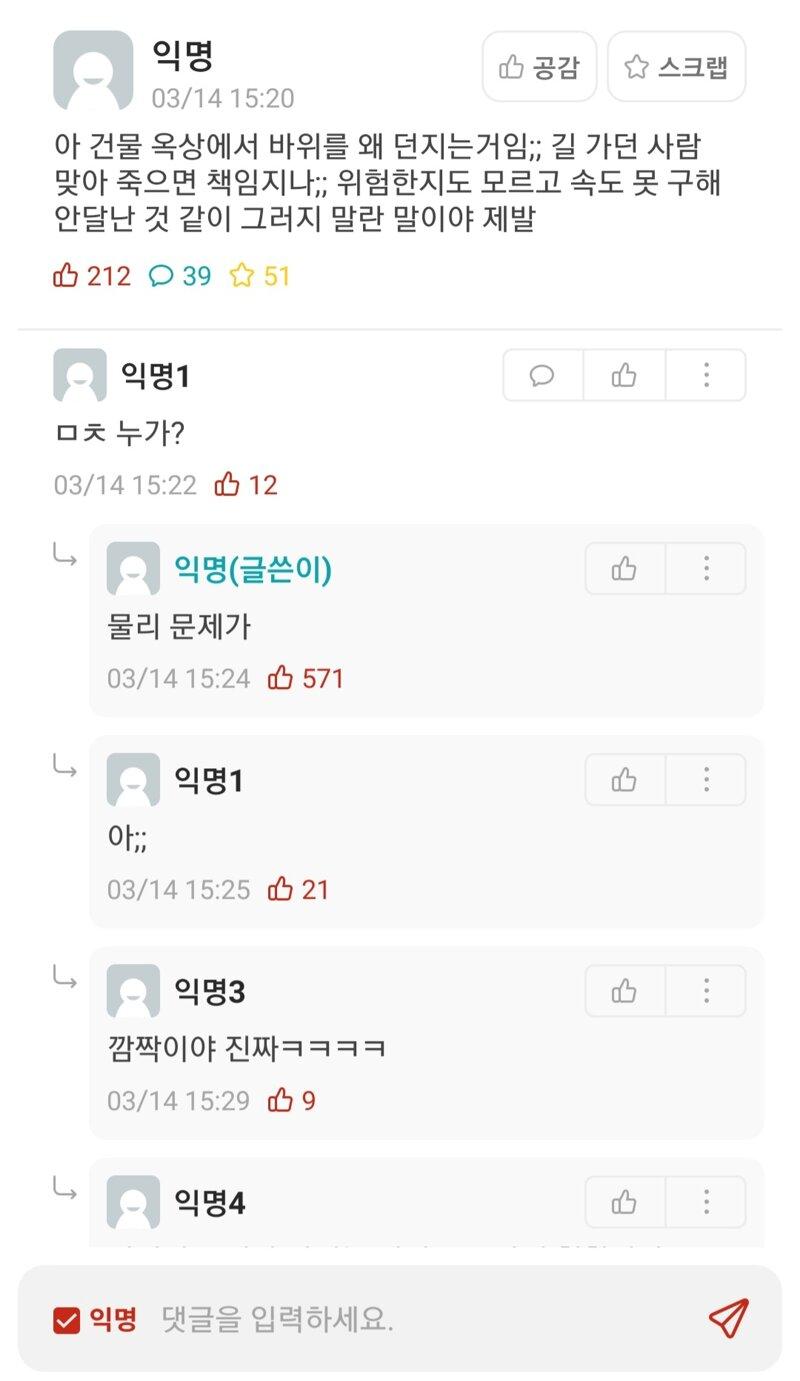The width and height of the screenshot is (800, 1381).
Task: Open more options on 익명4's reply
Action: [706, 1202]
